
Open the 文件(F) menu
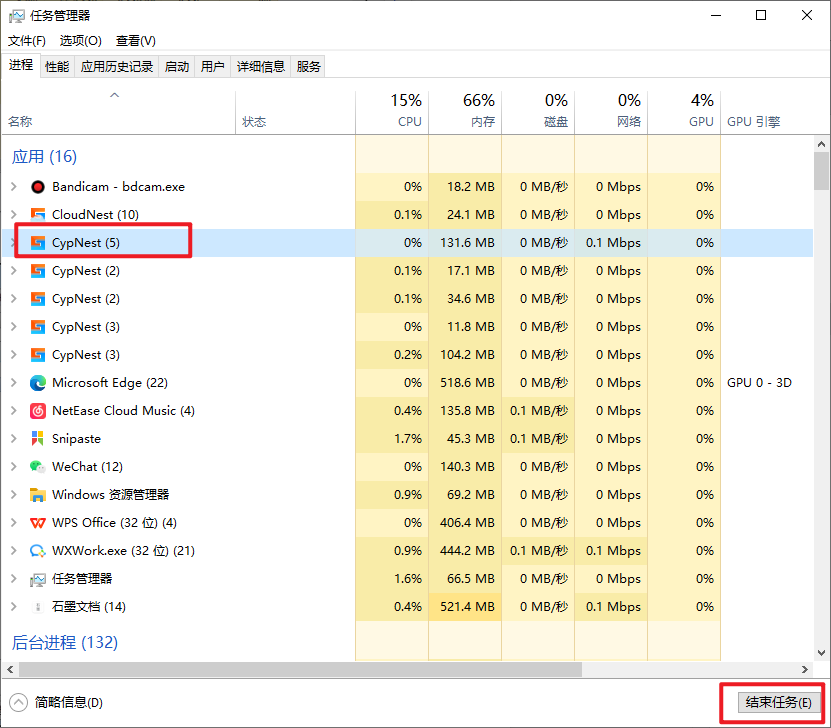tap(26, 41)
